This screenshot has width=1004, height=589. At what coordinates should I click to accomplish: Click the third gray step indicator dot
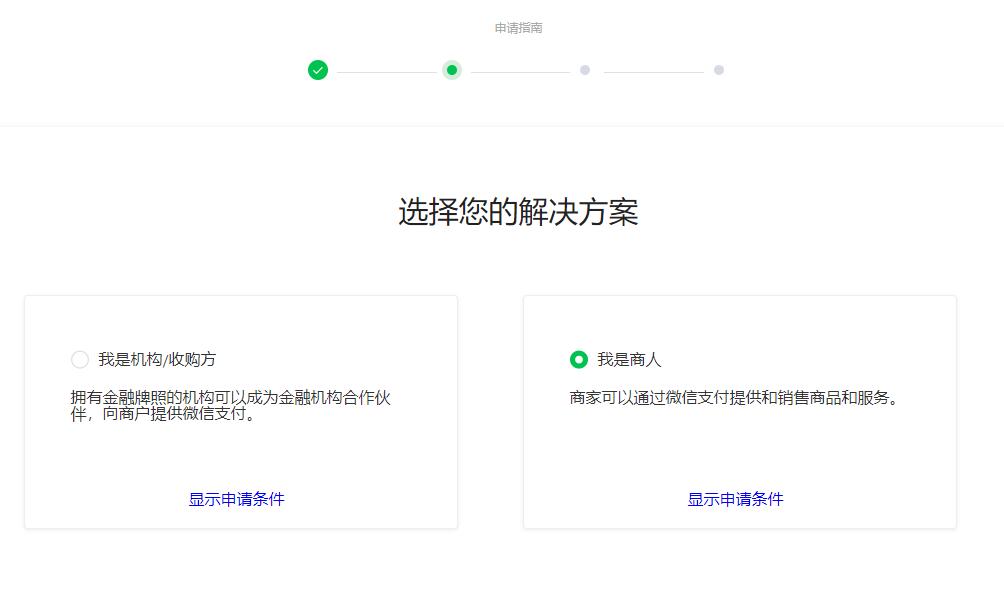pos(585,70)
